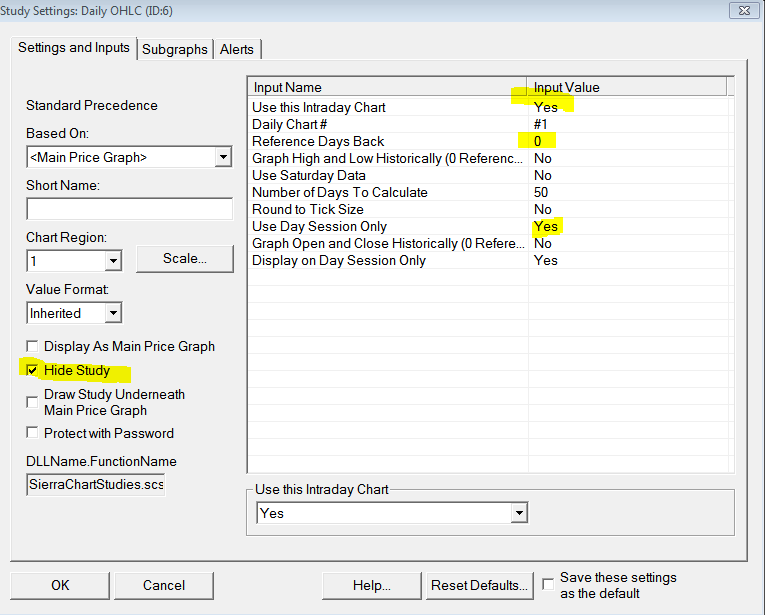Select the Use Day Session Only row
765x615 pixels.
pyautogui.click(x=490, y=227)
